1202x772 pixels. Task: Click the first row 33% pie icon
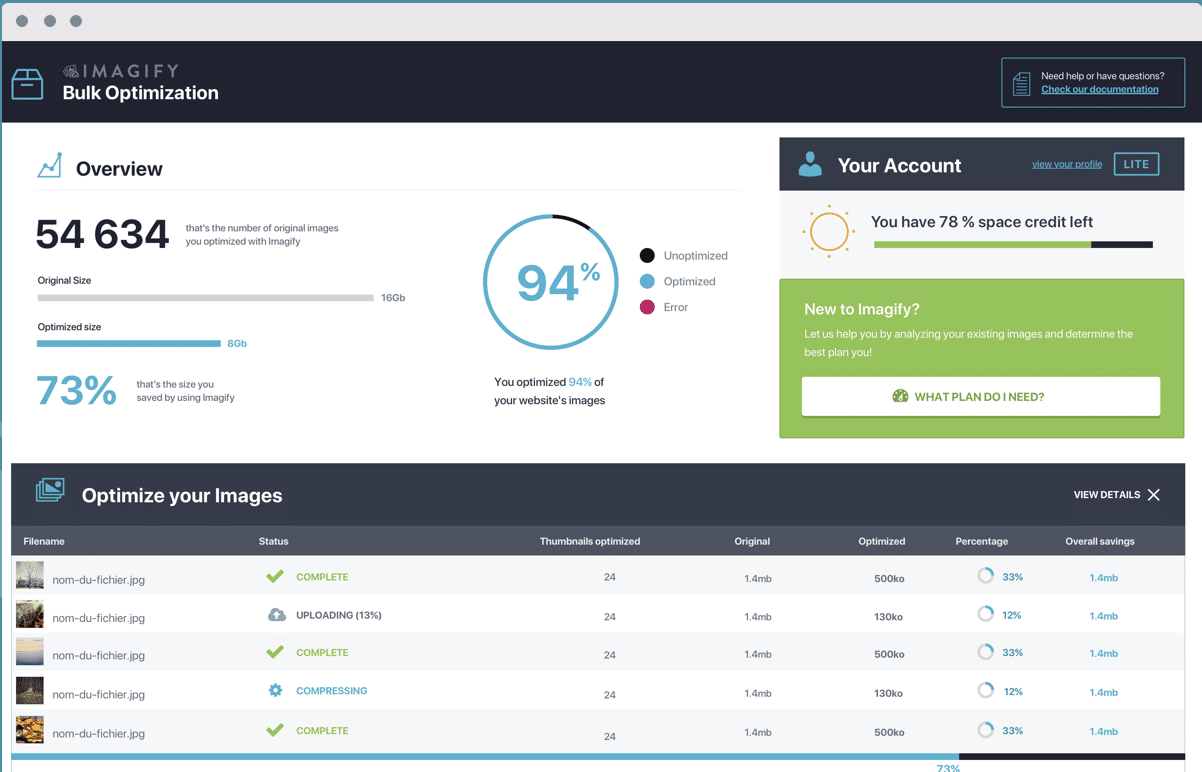pyautogui.click(x=986, y=576)
